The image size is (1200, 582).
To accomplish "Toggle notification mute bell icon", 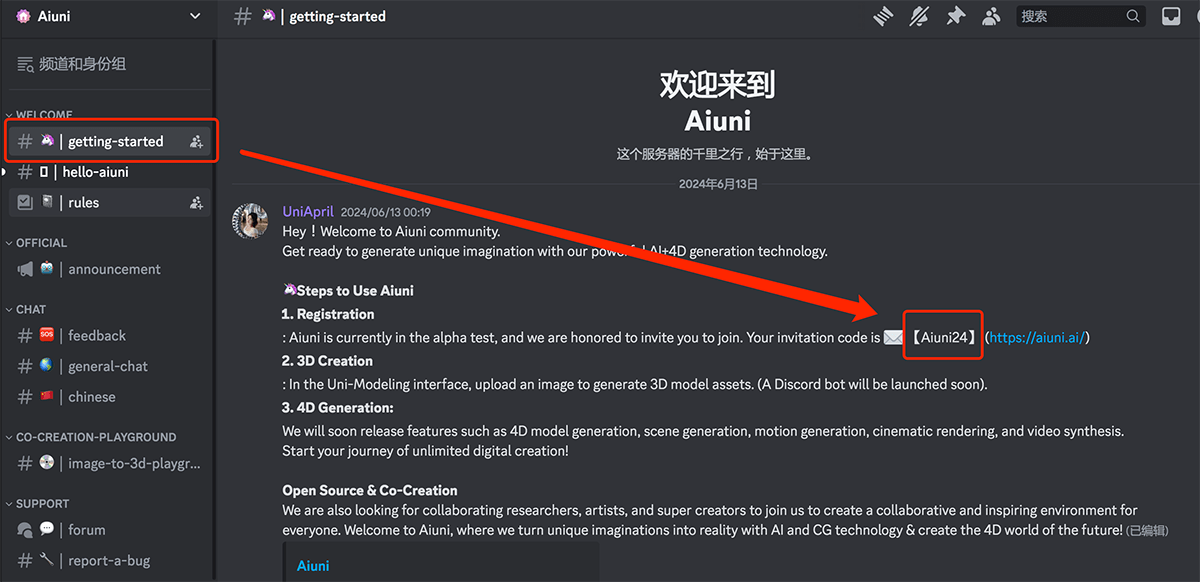I will [919, 16].
